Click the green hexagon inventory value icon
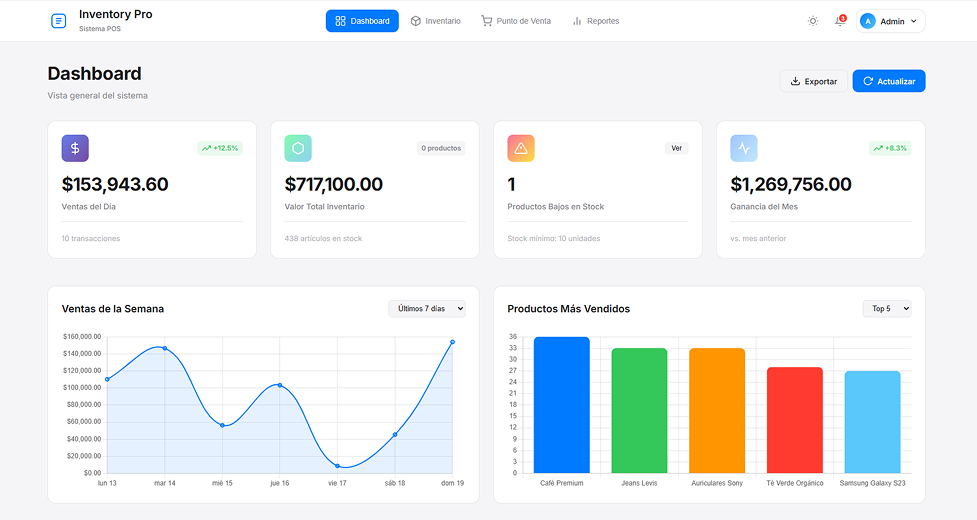The height and width of the screenshot is (520, 977). 298,148
